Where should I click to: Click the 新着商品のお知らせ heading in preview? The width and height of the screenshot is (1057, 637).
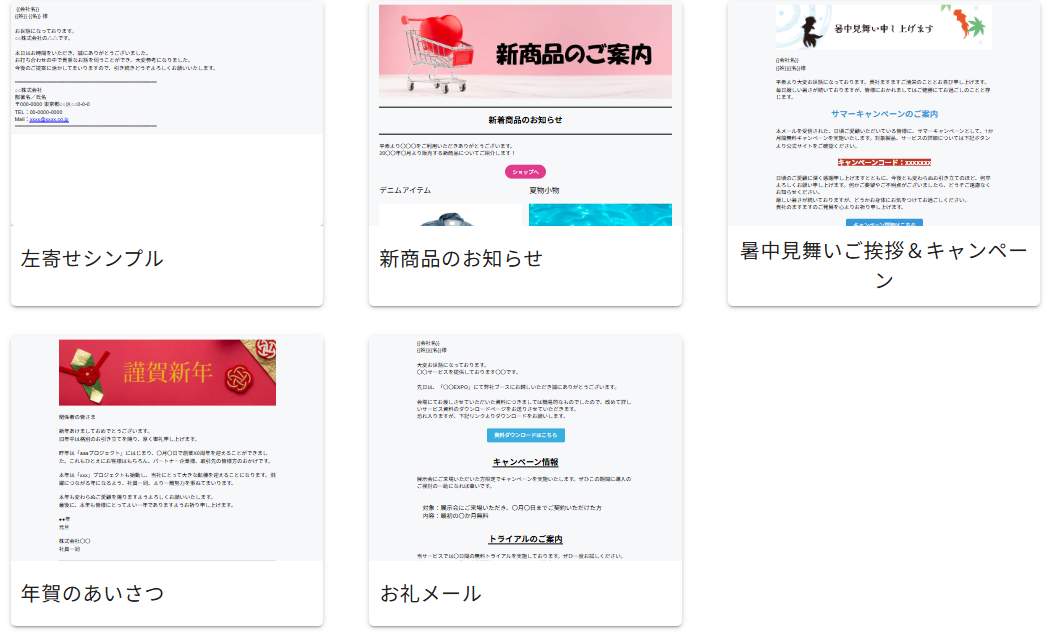pos(525,120)
